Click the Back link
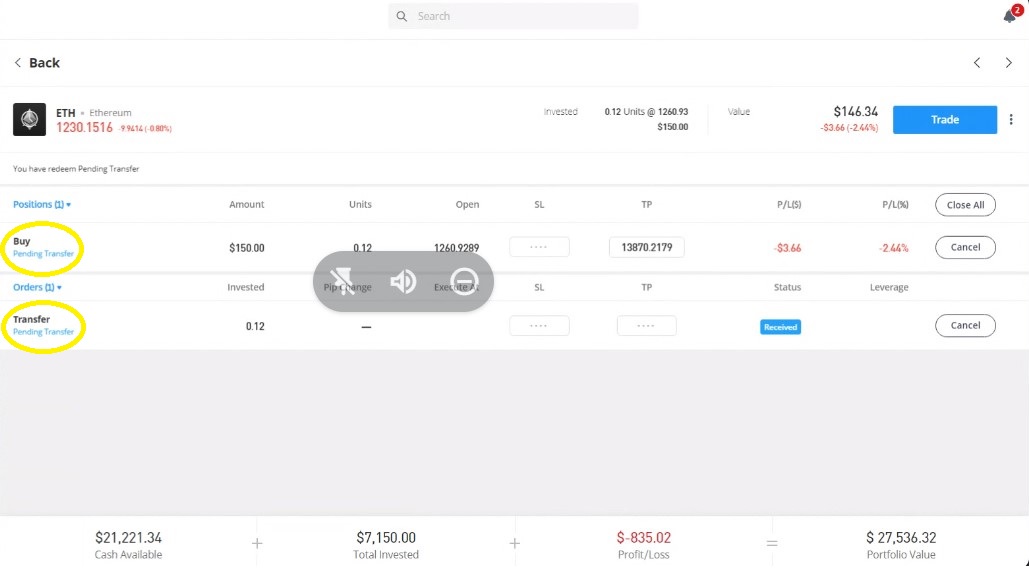Viewport: 1029px width, 576px height. coord(42,62)
